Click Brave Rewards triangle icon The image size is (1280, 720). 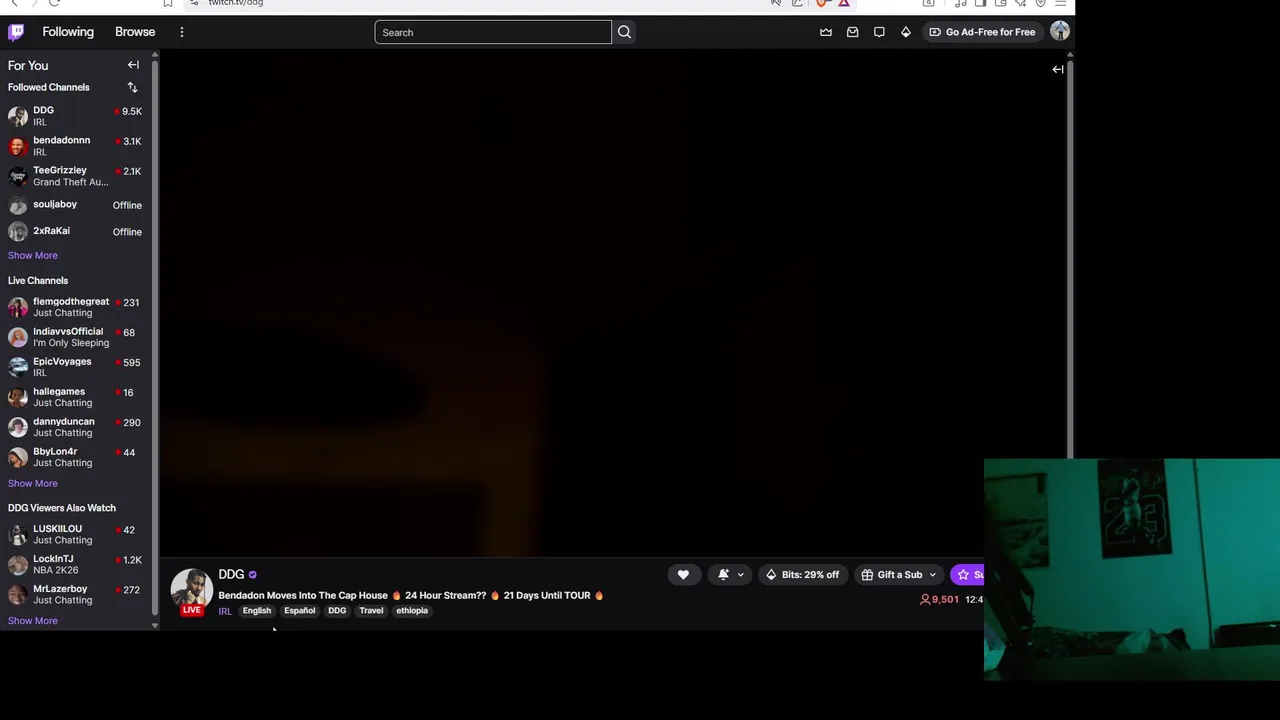(844, 3)
